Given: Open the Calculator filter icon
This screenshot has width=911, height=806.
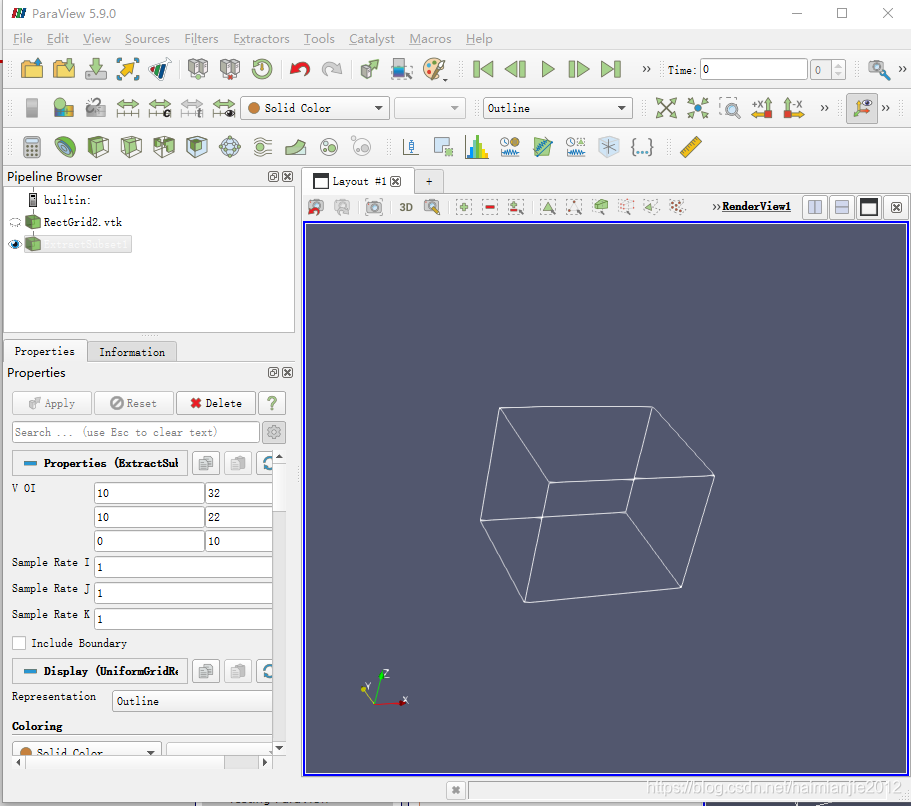Looking at the screenshot, I should [x=32, y=147].
